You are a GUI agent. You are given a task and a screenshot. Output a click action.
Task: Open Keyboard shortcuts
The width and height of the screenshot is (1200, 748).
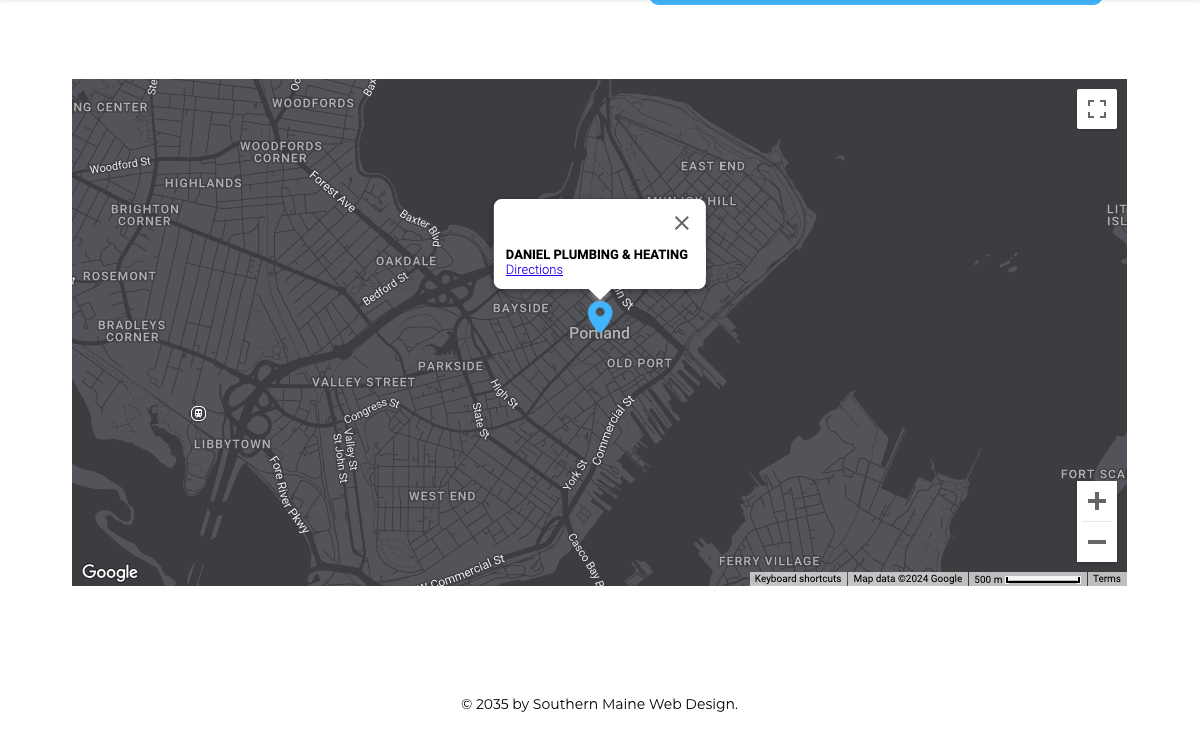pyautogui.click(x=798, y=579)
